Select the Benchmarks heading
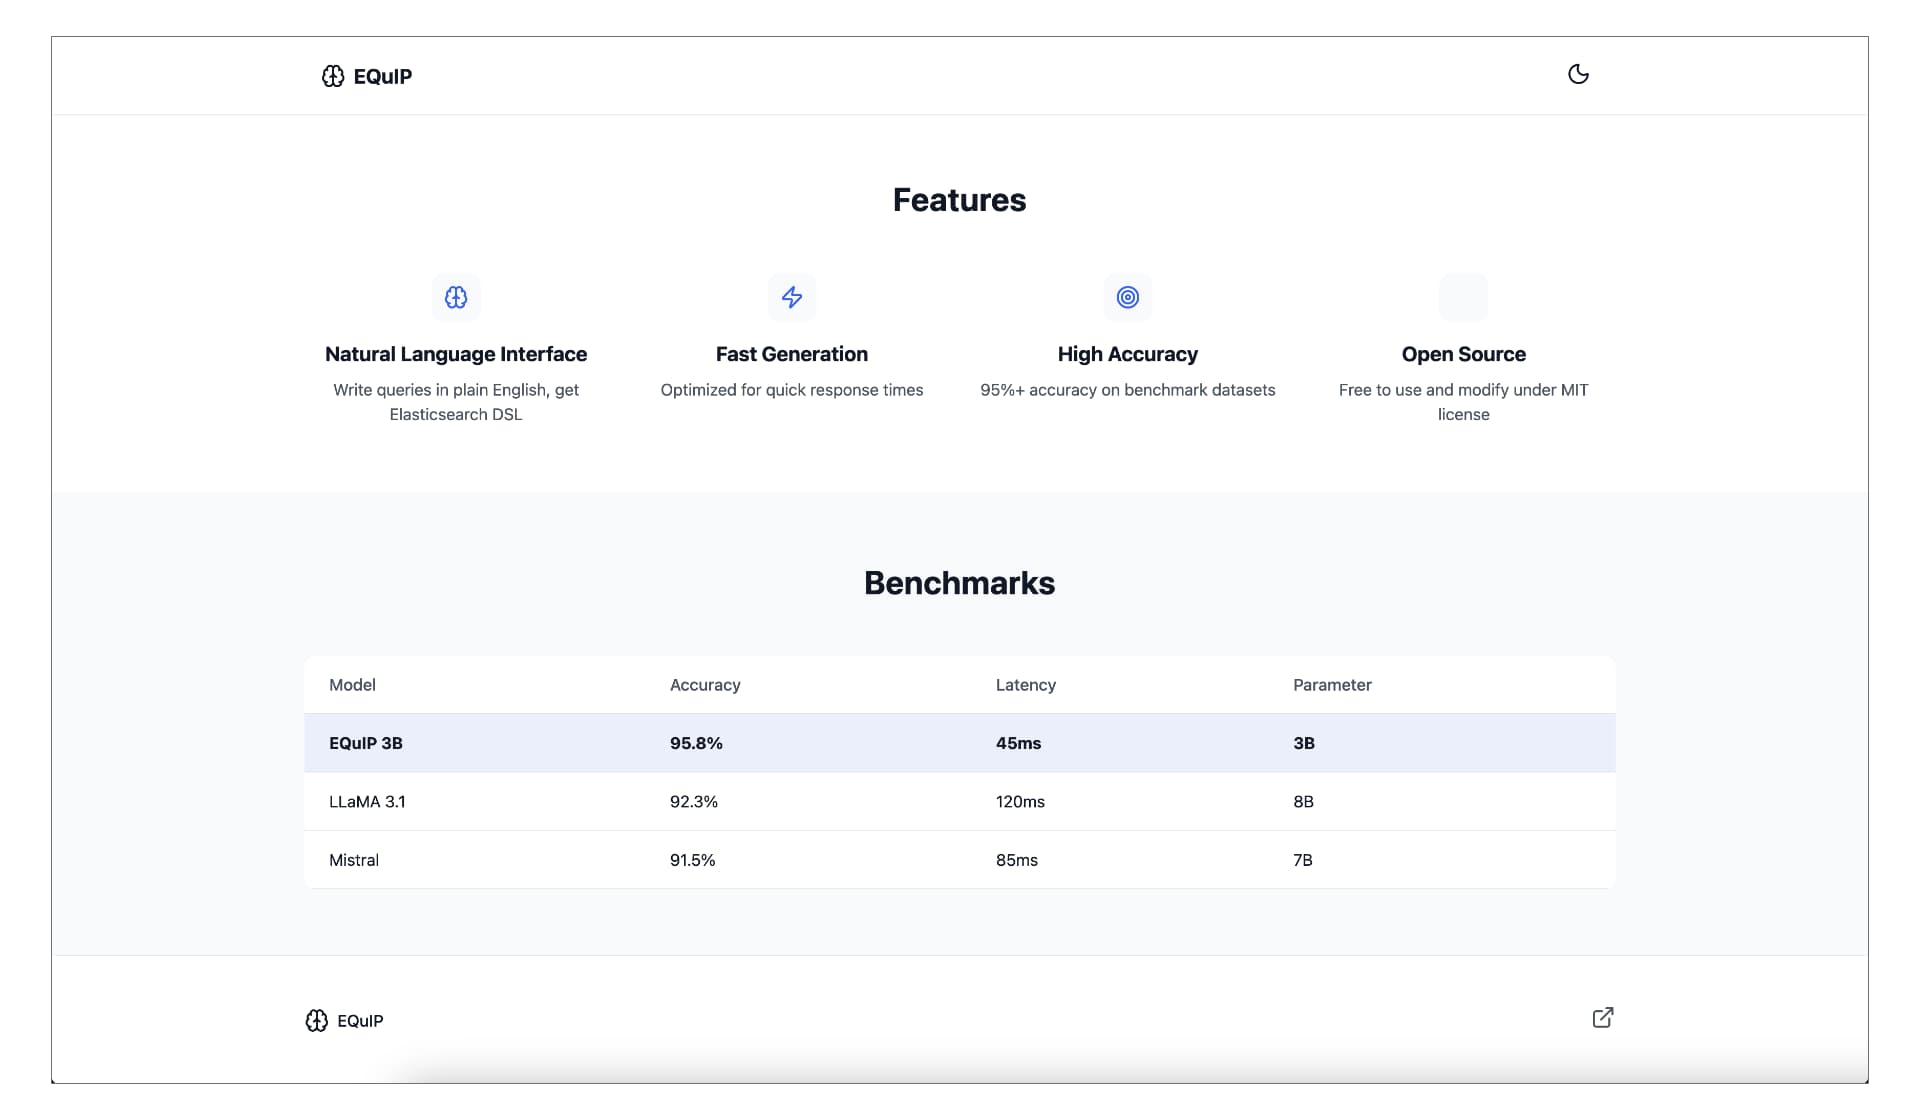The width and height of the screenshot is (1920, 1119). (960, 583)
